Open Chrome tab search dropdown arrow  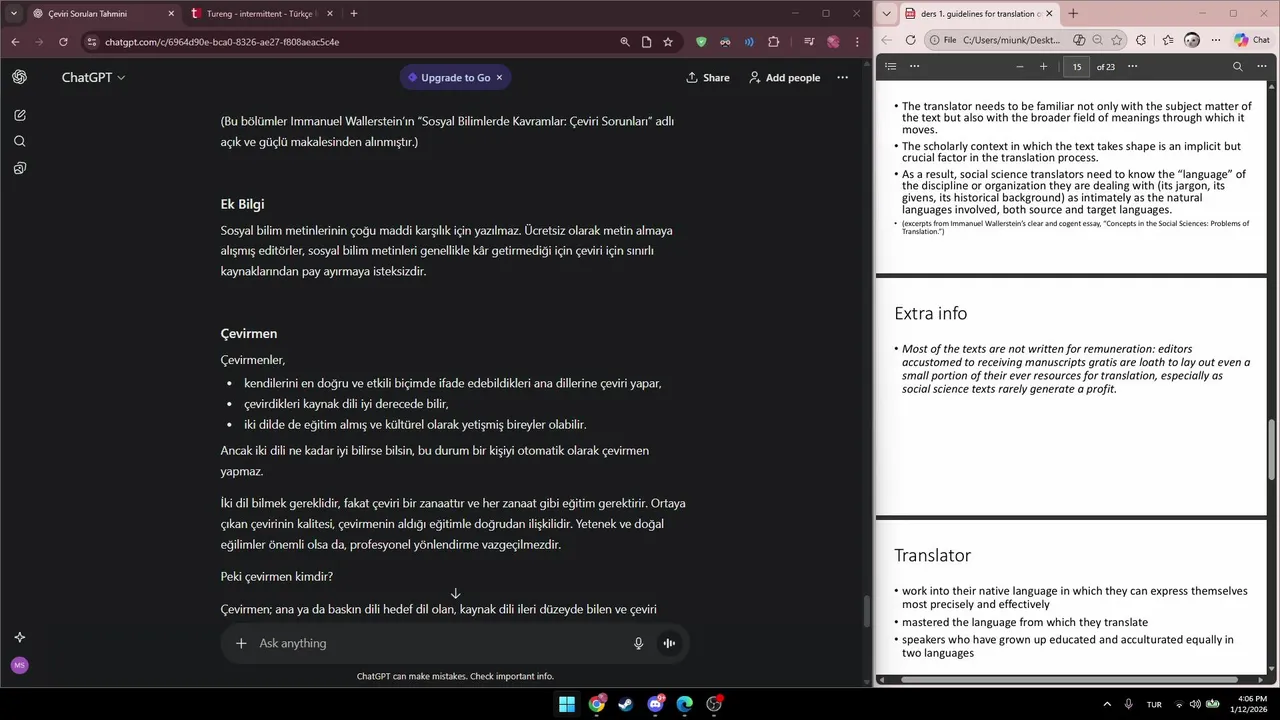13,13
